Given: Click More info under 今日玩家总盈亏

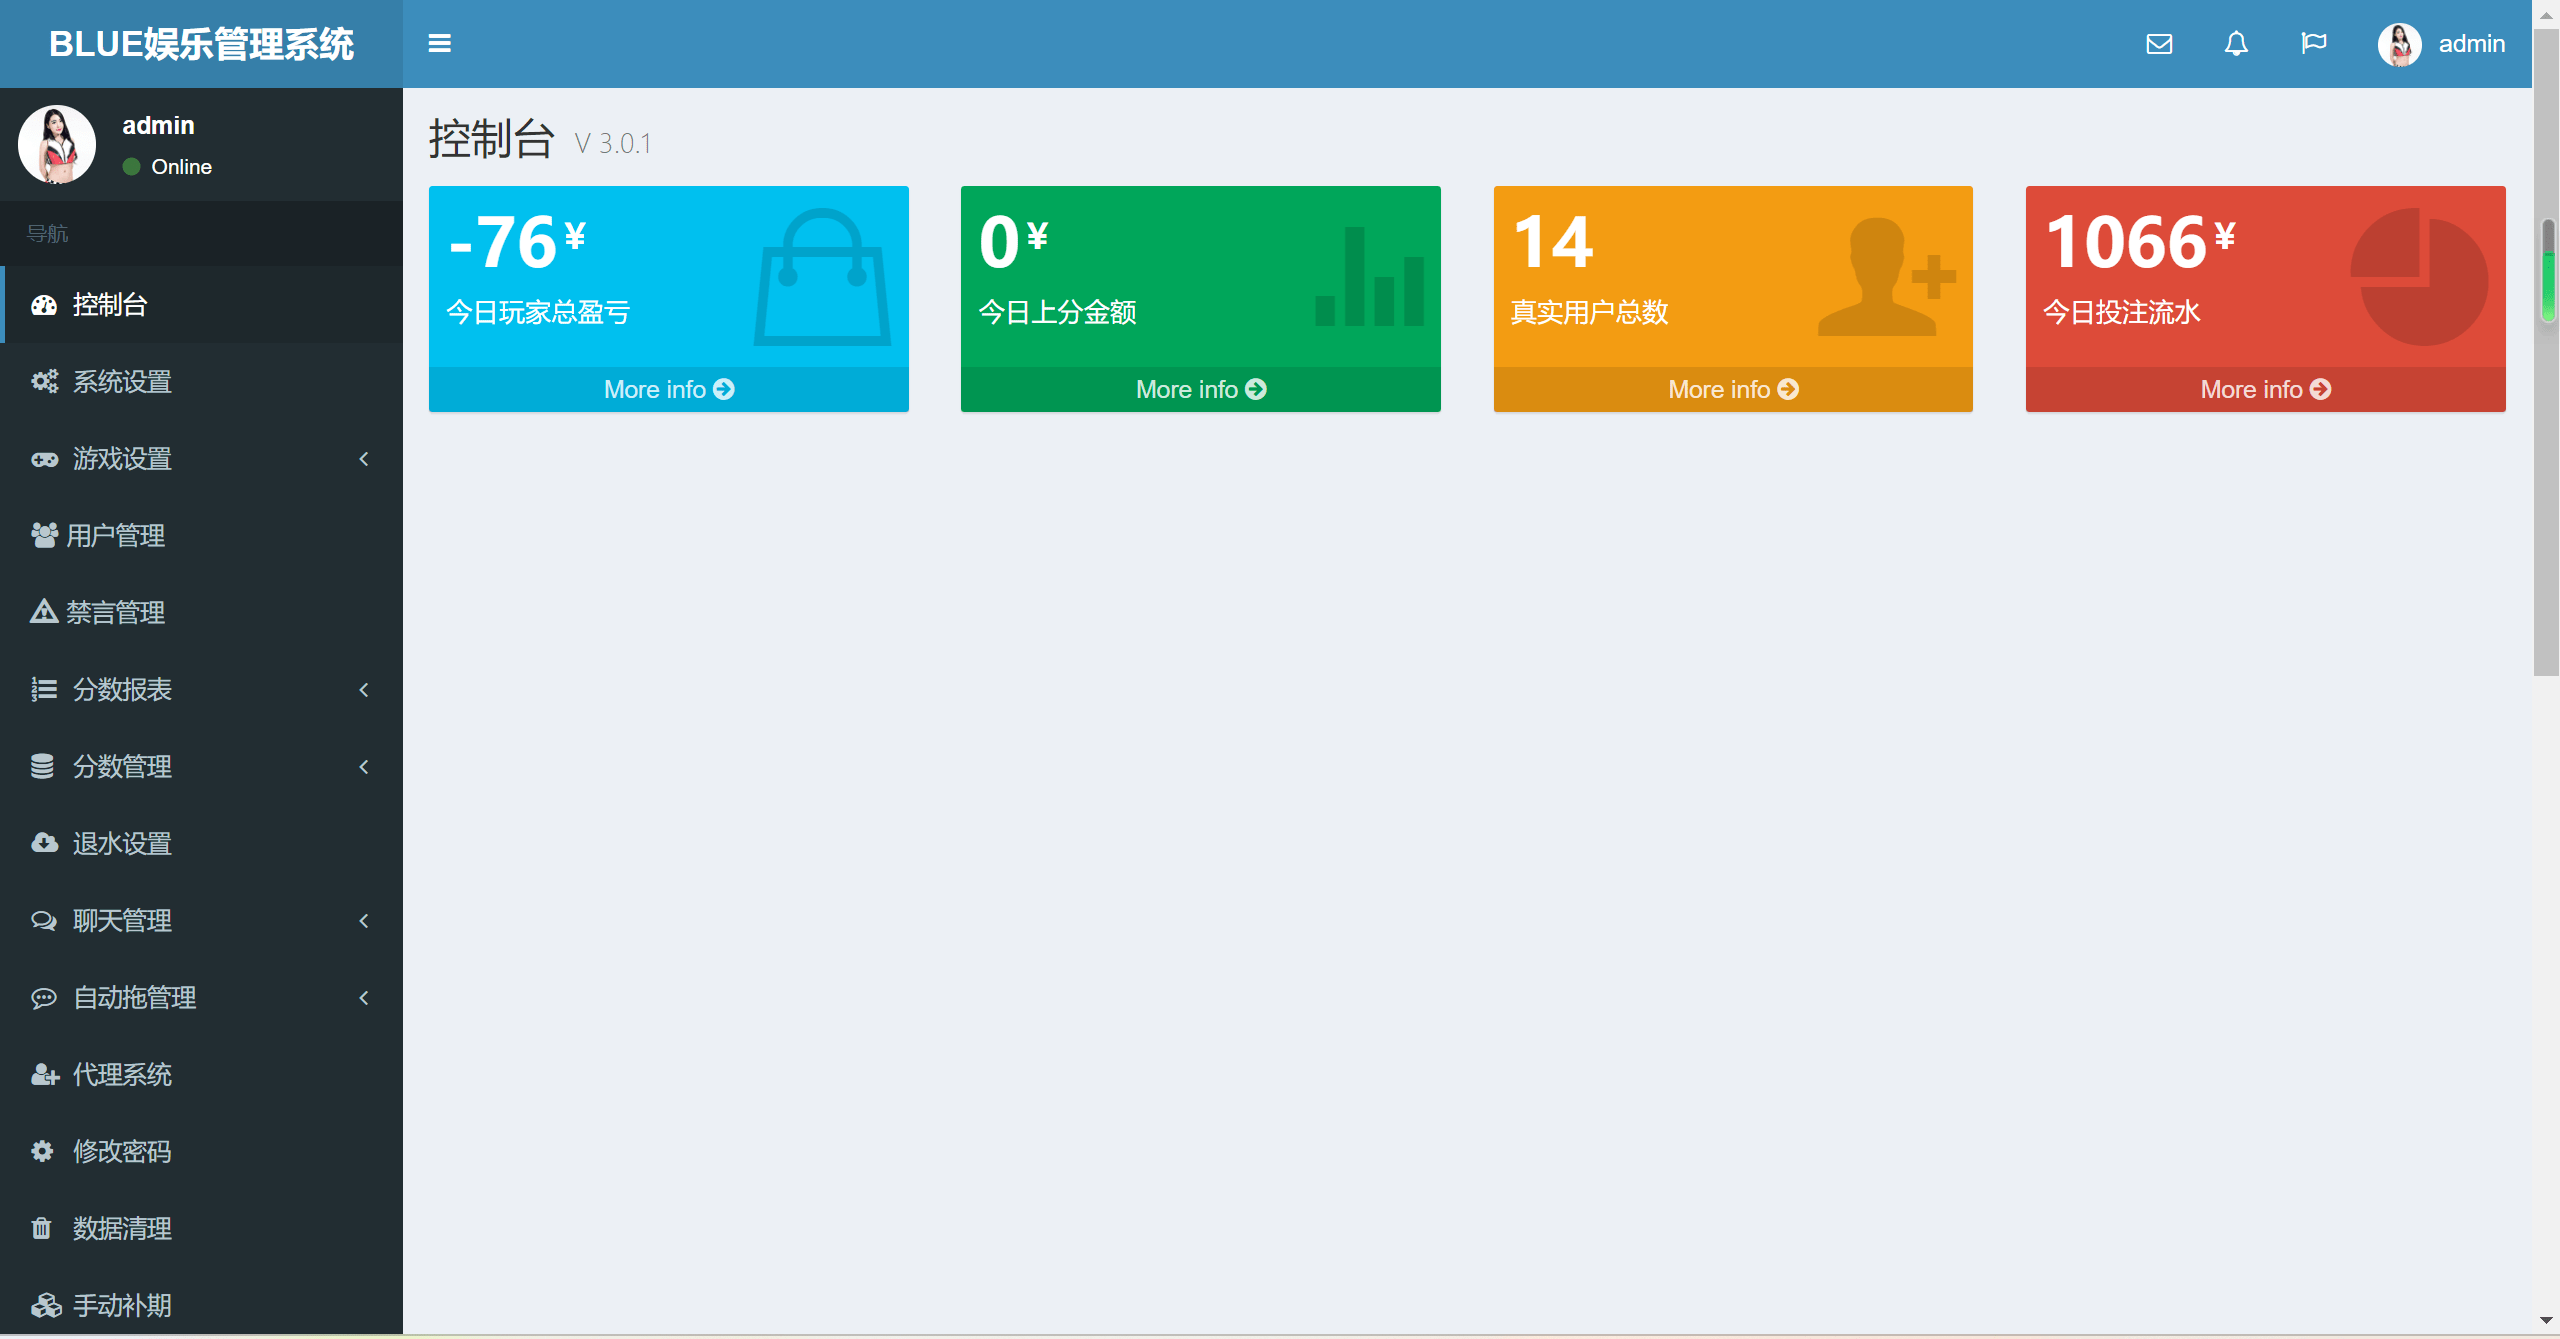Looking at the screenshot, I should click(x=668, y=389).
